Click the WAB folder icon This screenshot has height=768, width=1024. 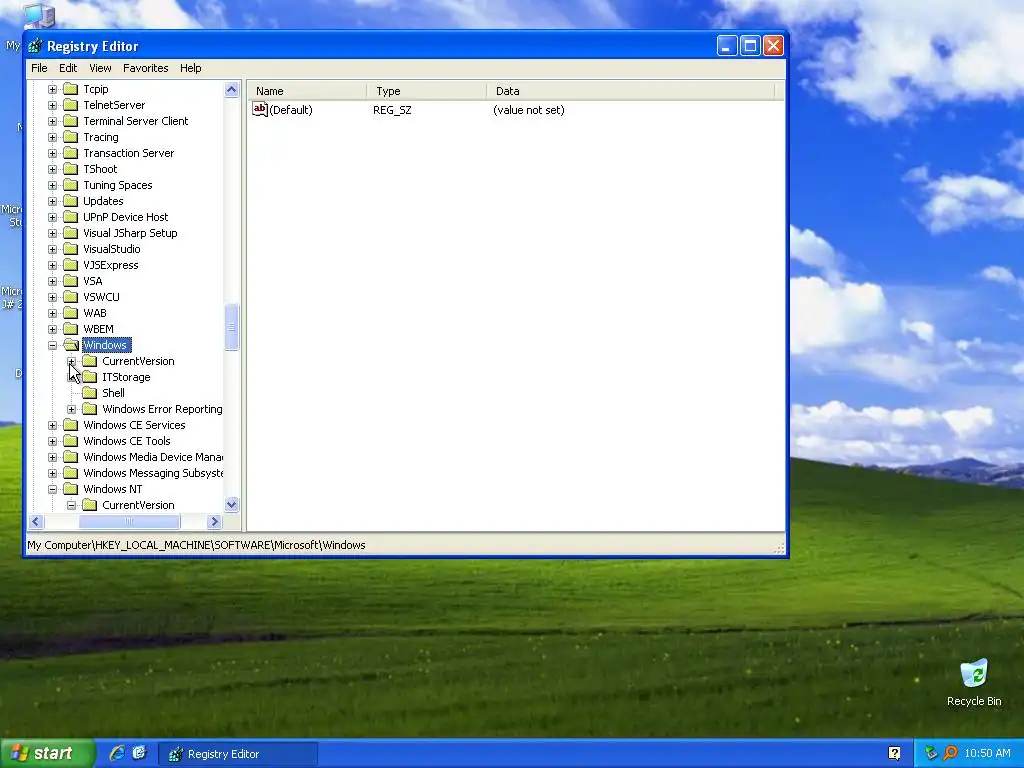point(71,313)
